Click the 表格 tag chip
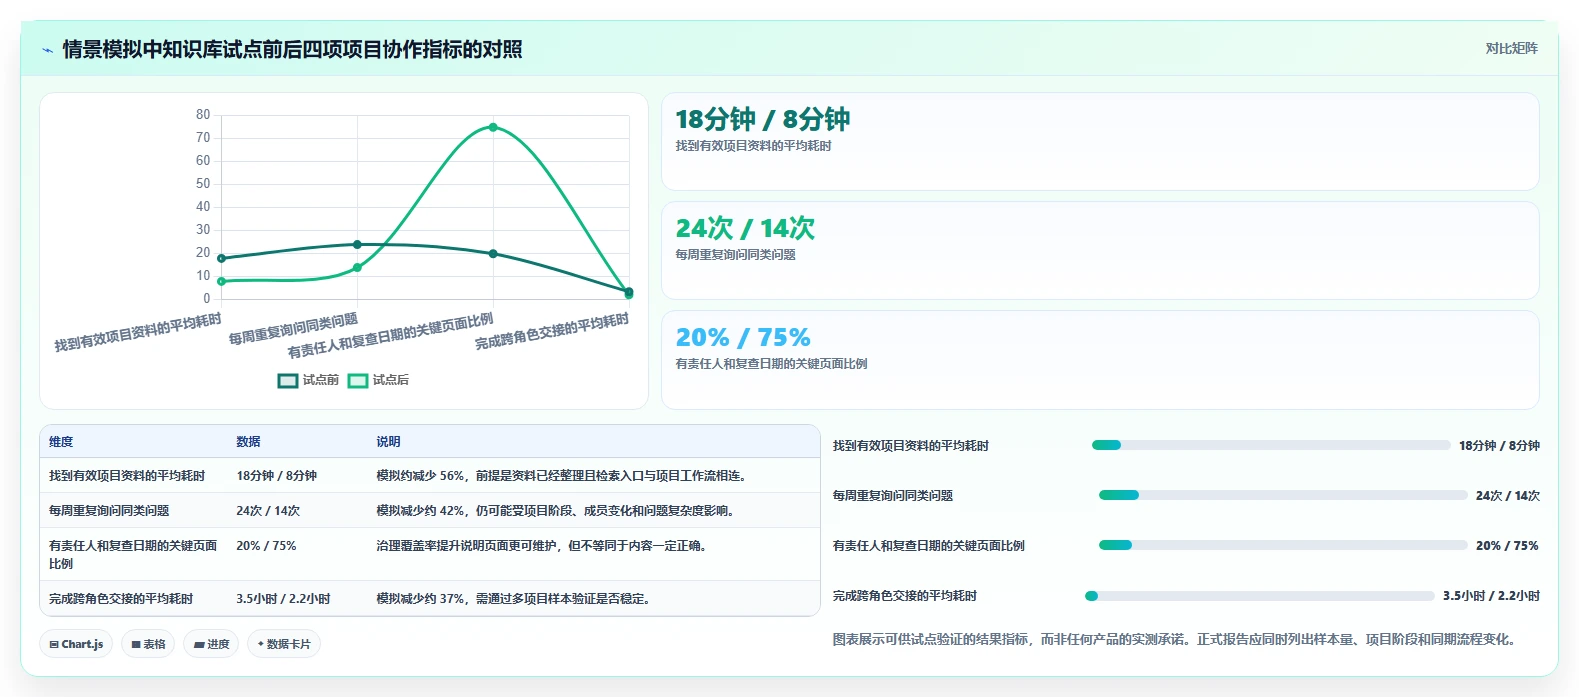 coord(148,644)
